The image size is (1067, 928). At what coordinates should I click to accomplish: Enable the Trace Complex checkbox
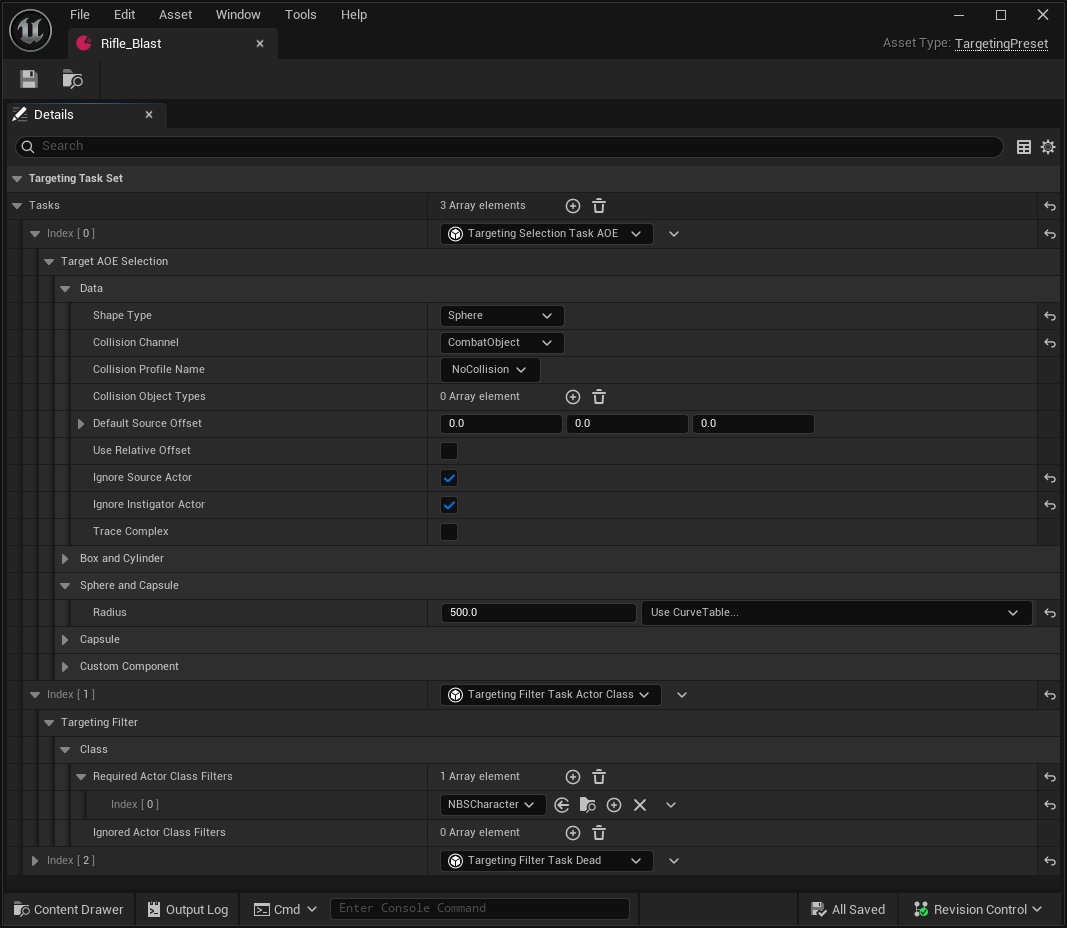pyautogui.click(x=449, y=532)
